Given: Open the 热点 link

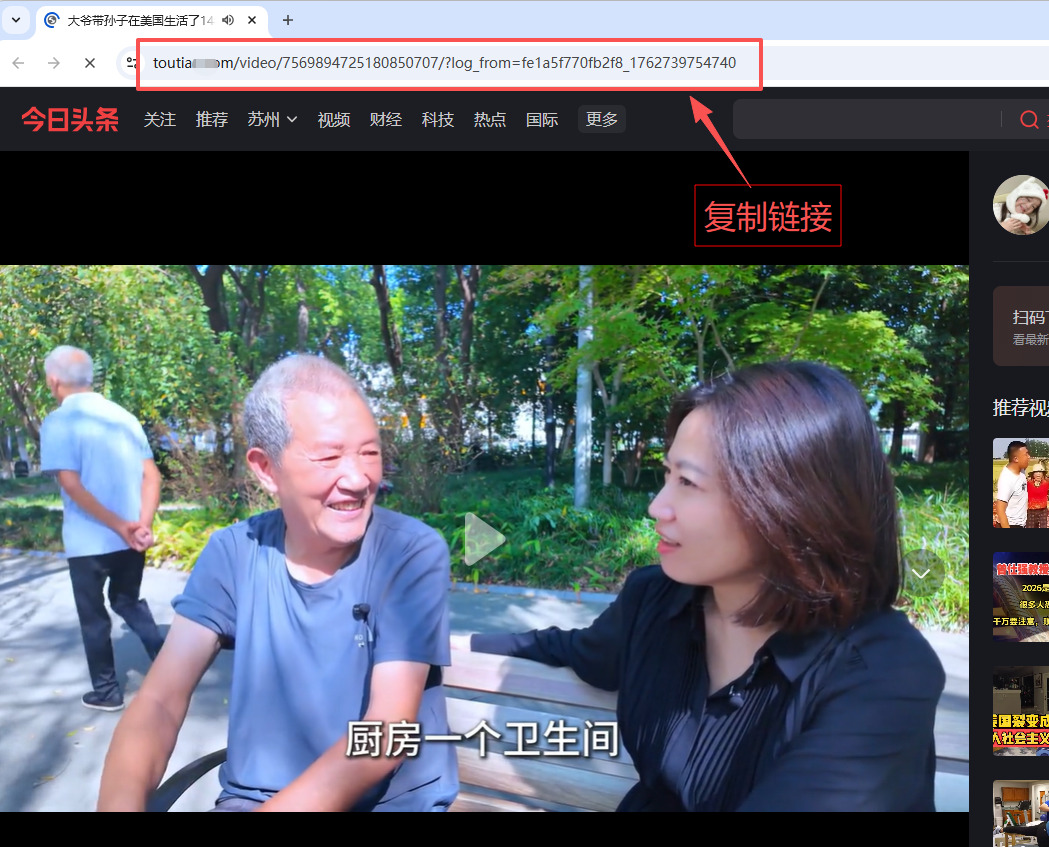Looking at the screenshot, I should coord(490,120).
